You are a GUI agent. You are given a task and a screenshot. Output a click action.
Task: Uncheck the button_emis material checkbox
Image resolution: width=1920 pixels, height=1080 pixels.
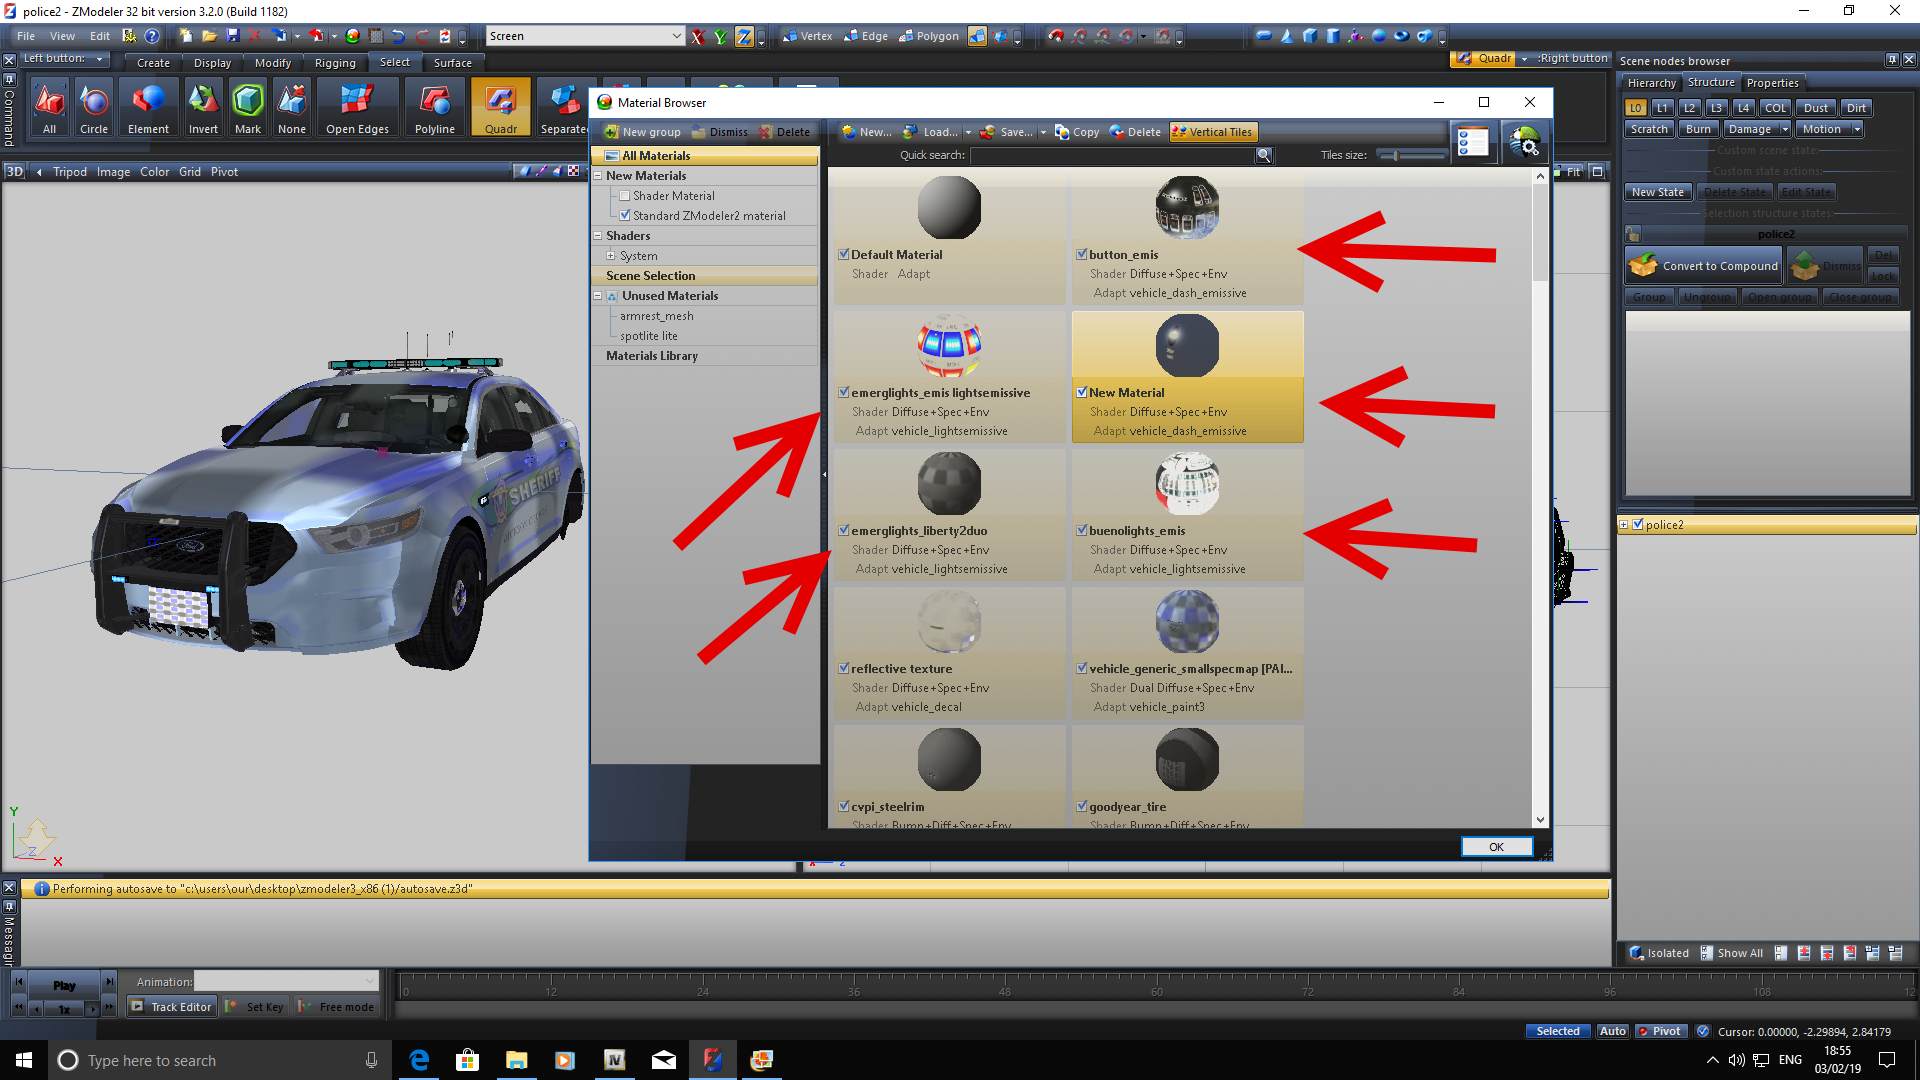(1081, 254)
